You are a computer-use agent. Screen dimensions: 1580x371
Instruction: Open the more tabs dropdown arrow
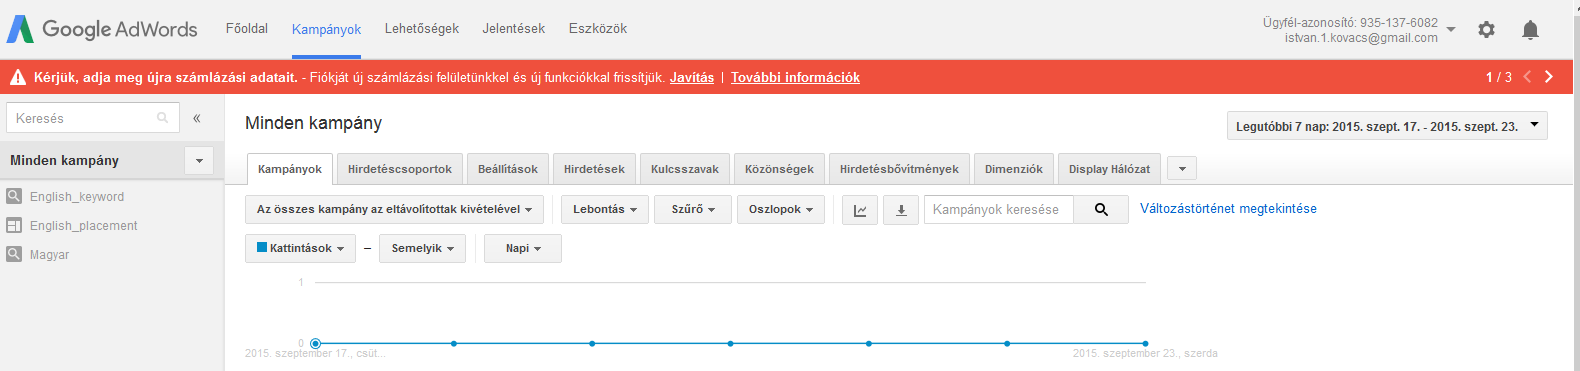point(1182,169)
